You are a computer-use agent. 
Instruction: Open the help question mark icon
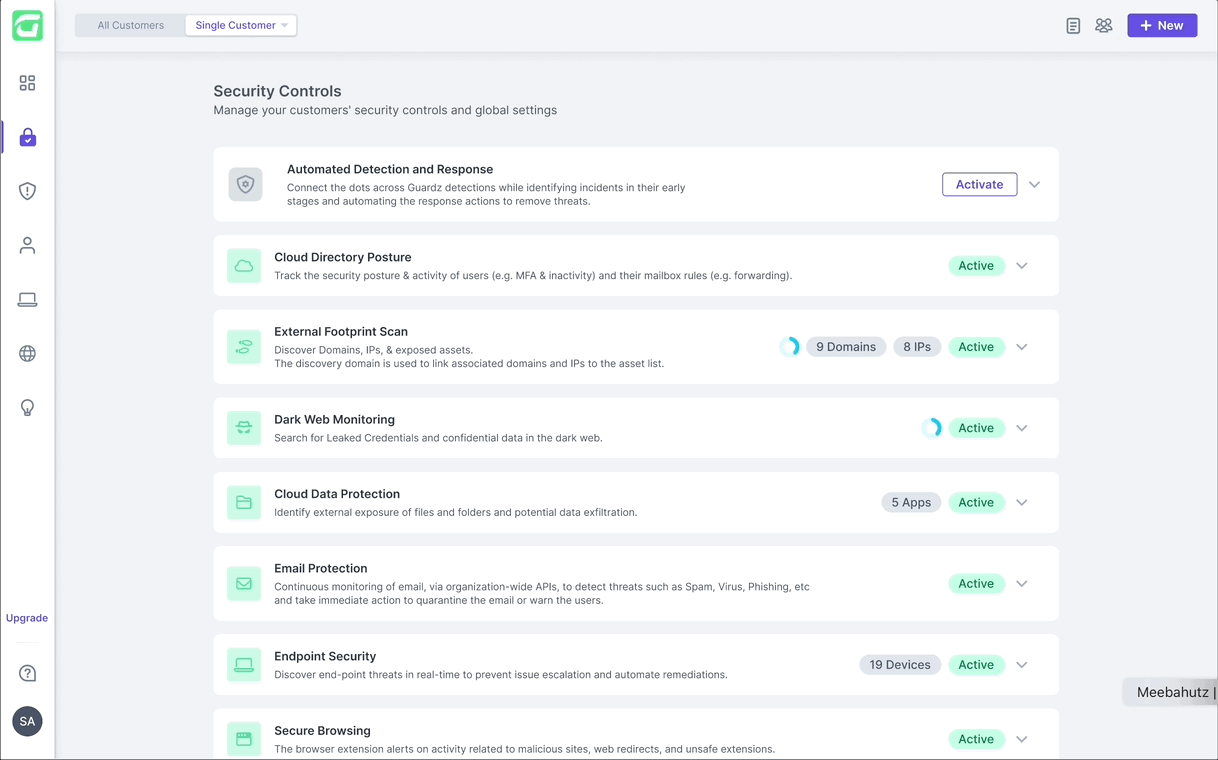[27, 673]
